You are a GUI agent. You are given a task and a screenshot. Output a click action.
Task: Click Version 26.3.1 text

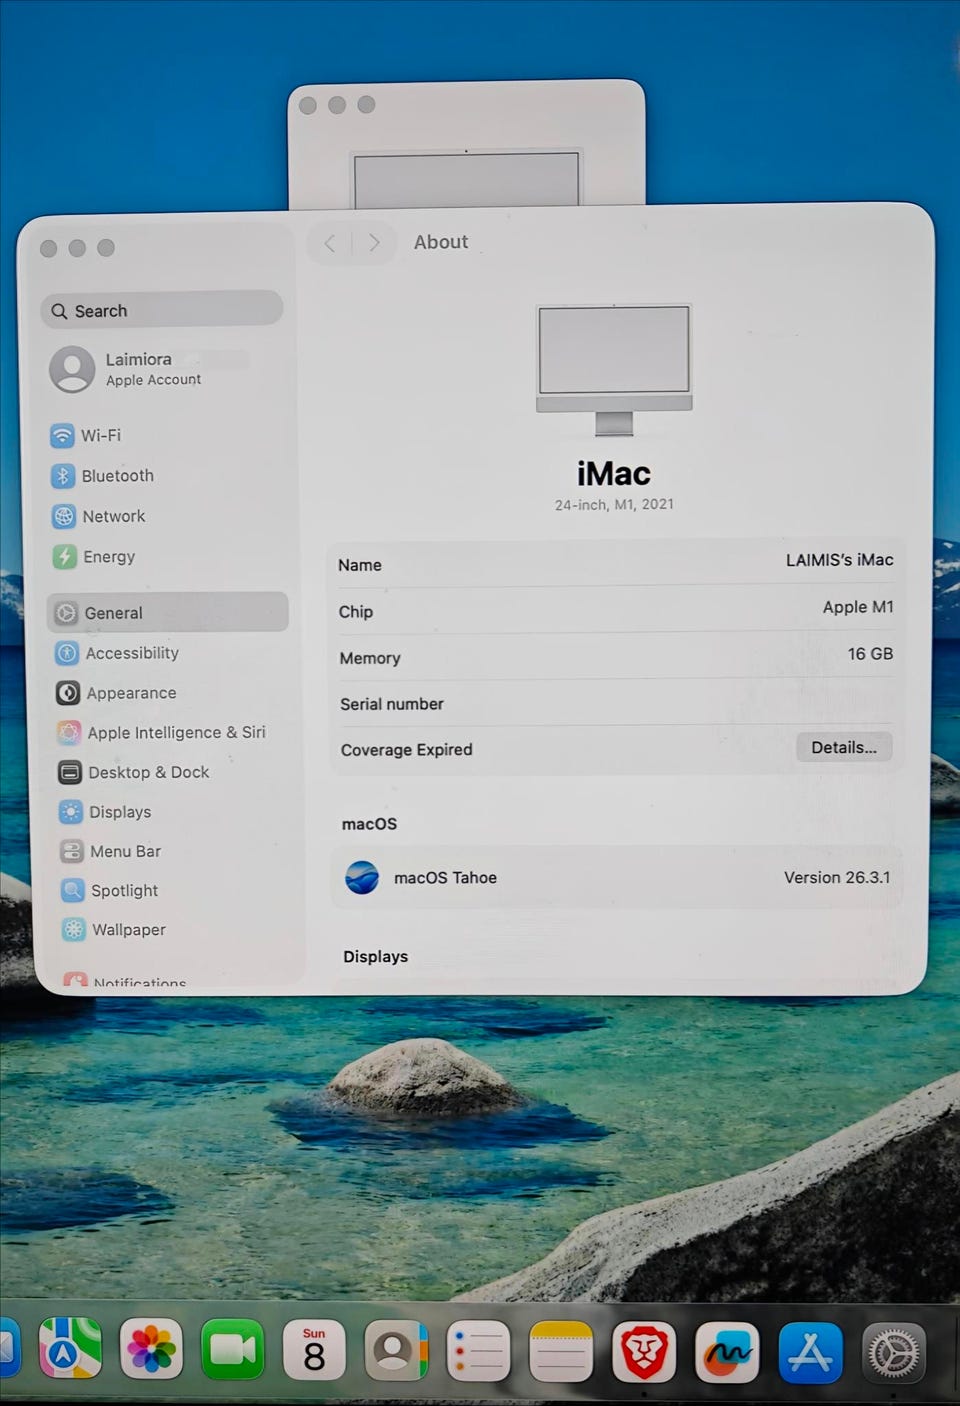tap(837, 877)
